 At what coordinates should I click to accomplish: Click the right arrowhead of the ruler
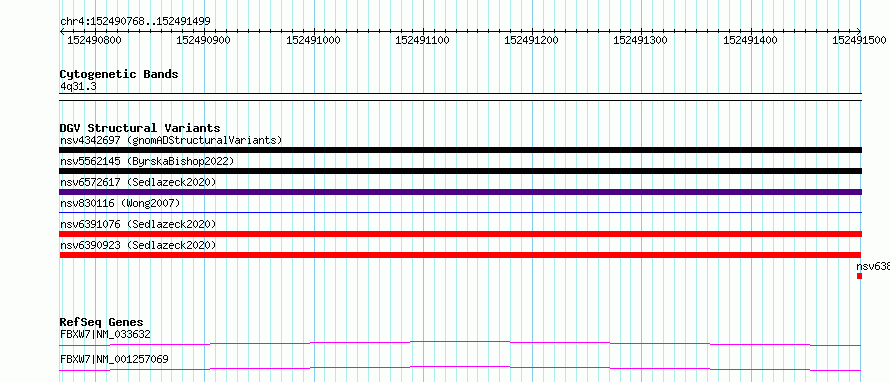coord(859,31)
